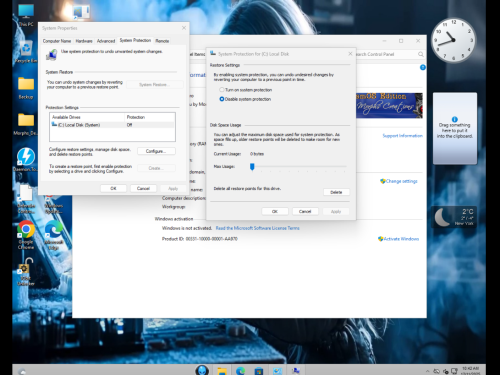Click the taskbar clock showing 10:42 AM
500x375 pixels.
click(470, 370)
